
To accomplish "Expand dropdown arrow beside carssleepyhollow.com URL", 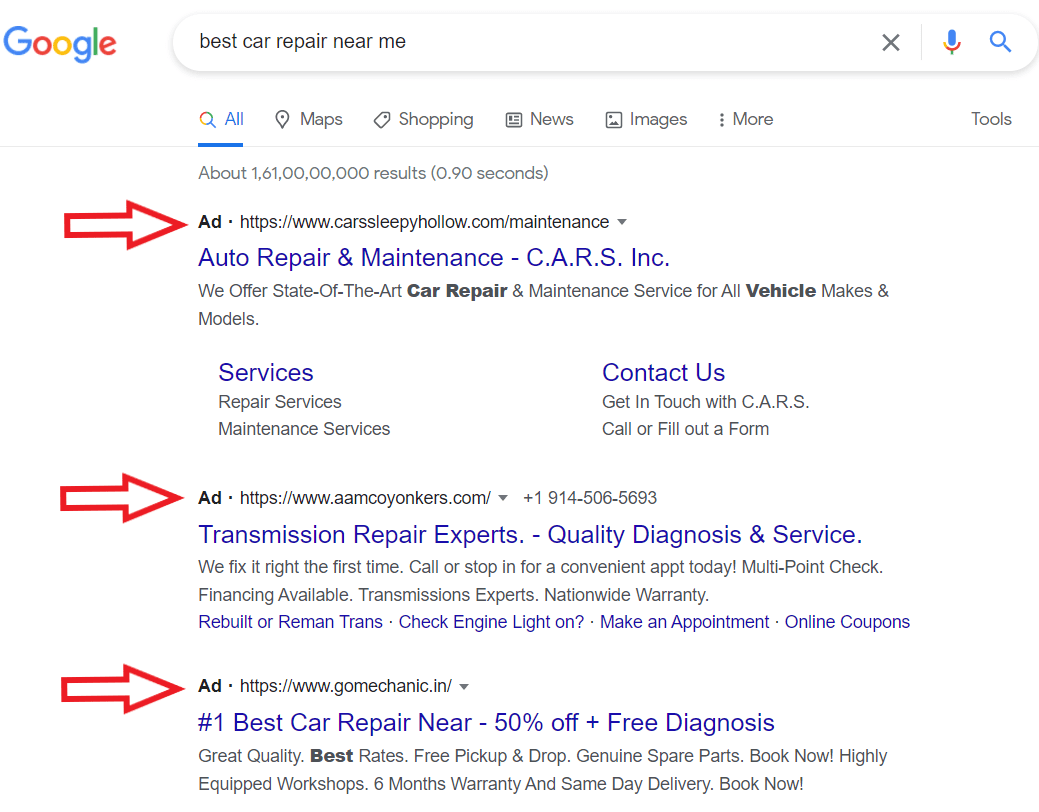I will [622, 222].
